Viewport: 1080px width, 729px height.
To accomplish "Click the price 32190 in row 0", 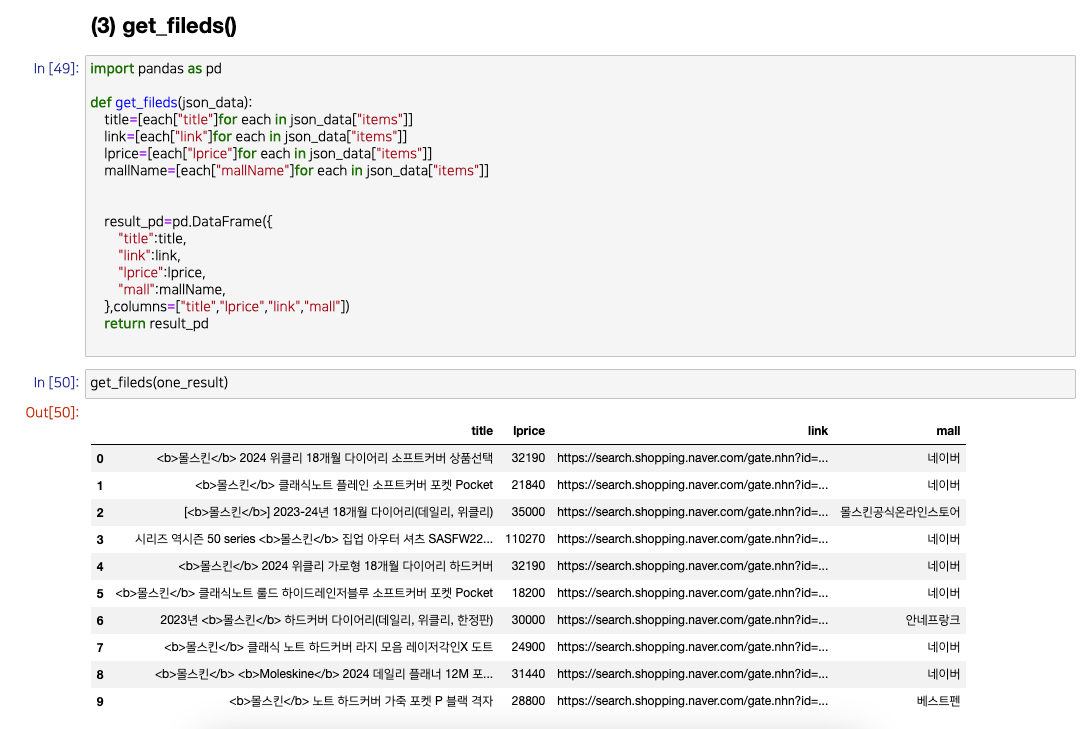I will coord(528,458).
